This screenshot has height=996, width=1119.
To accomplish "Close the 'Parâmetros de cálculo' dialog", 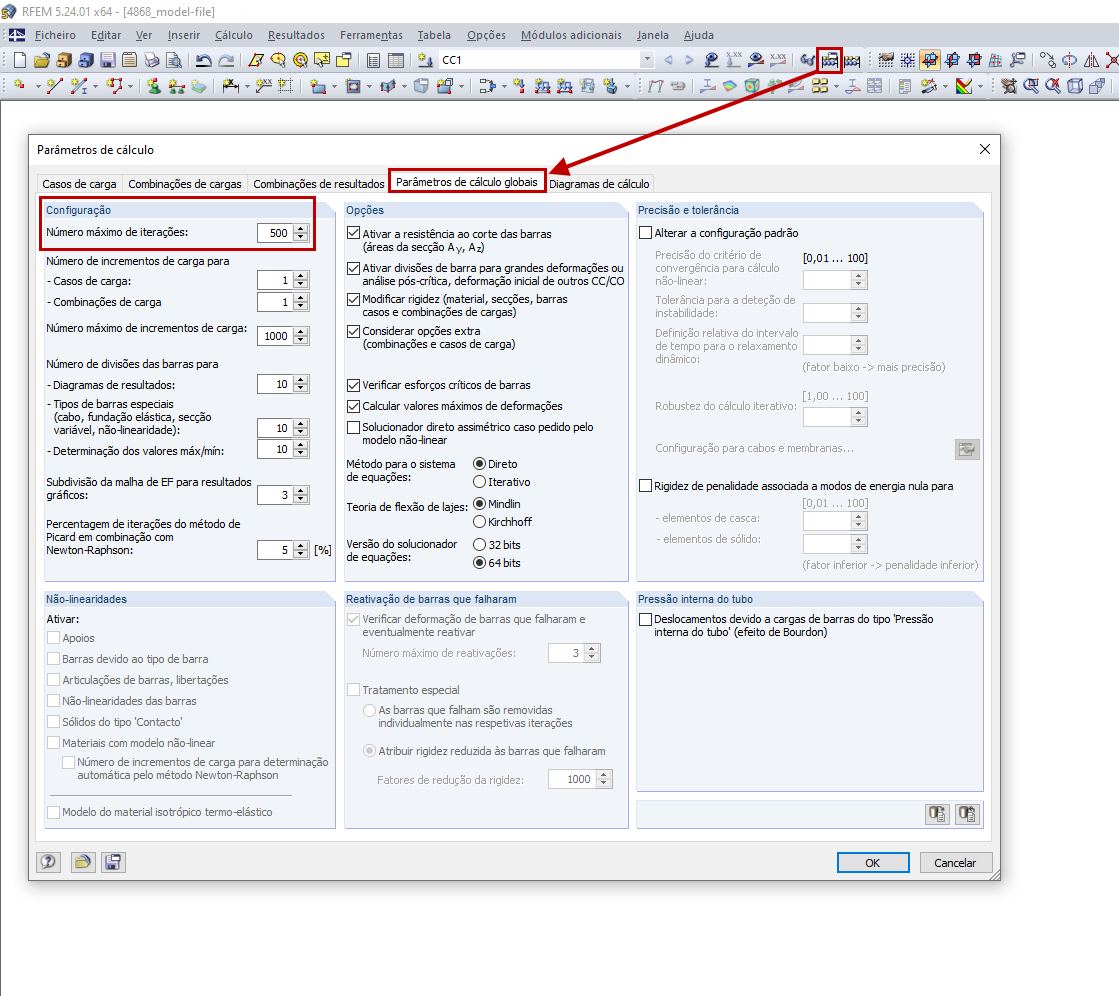I will (x=985, y=149).
